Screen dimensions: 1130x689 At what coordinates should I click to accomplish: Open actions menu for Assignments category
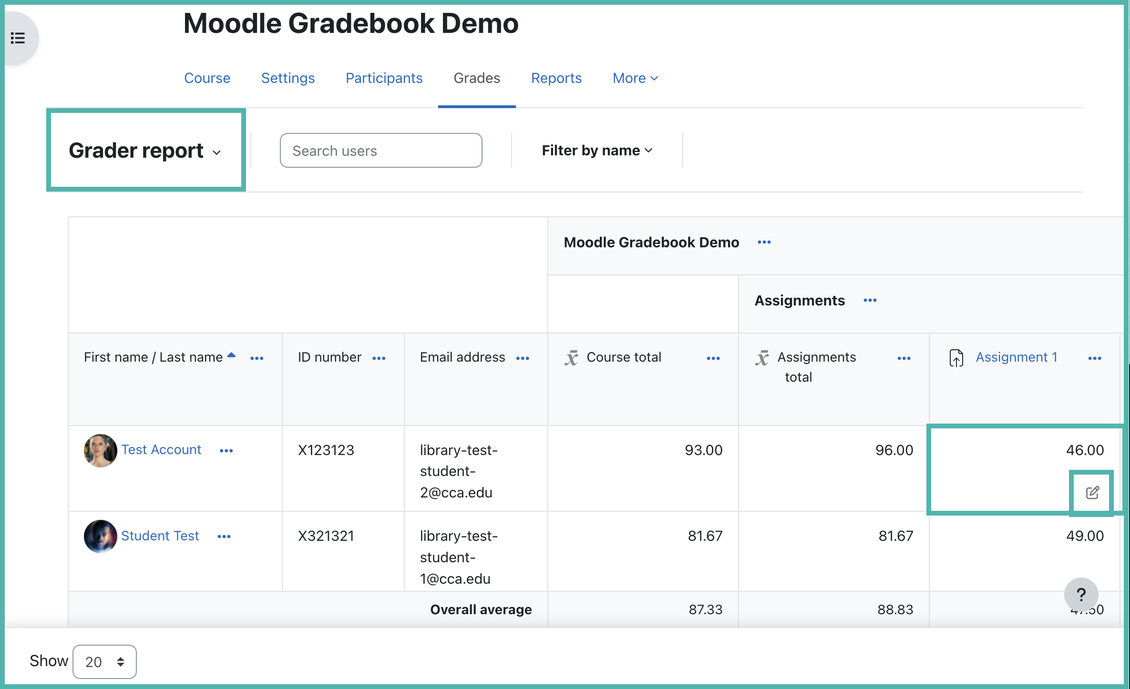click(x=871, y=301)
